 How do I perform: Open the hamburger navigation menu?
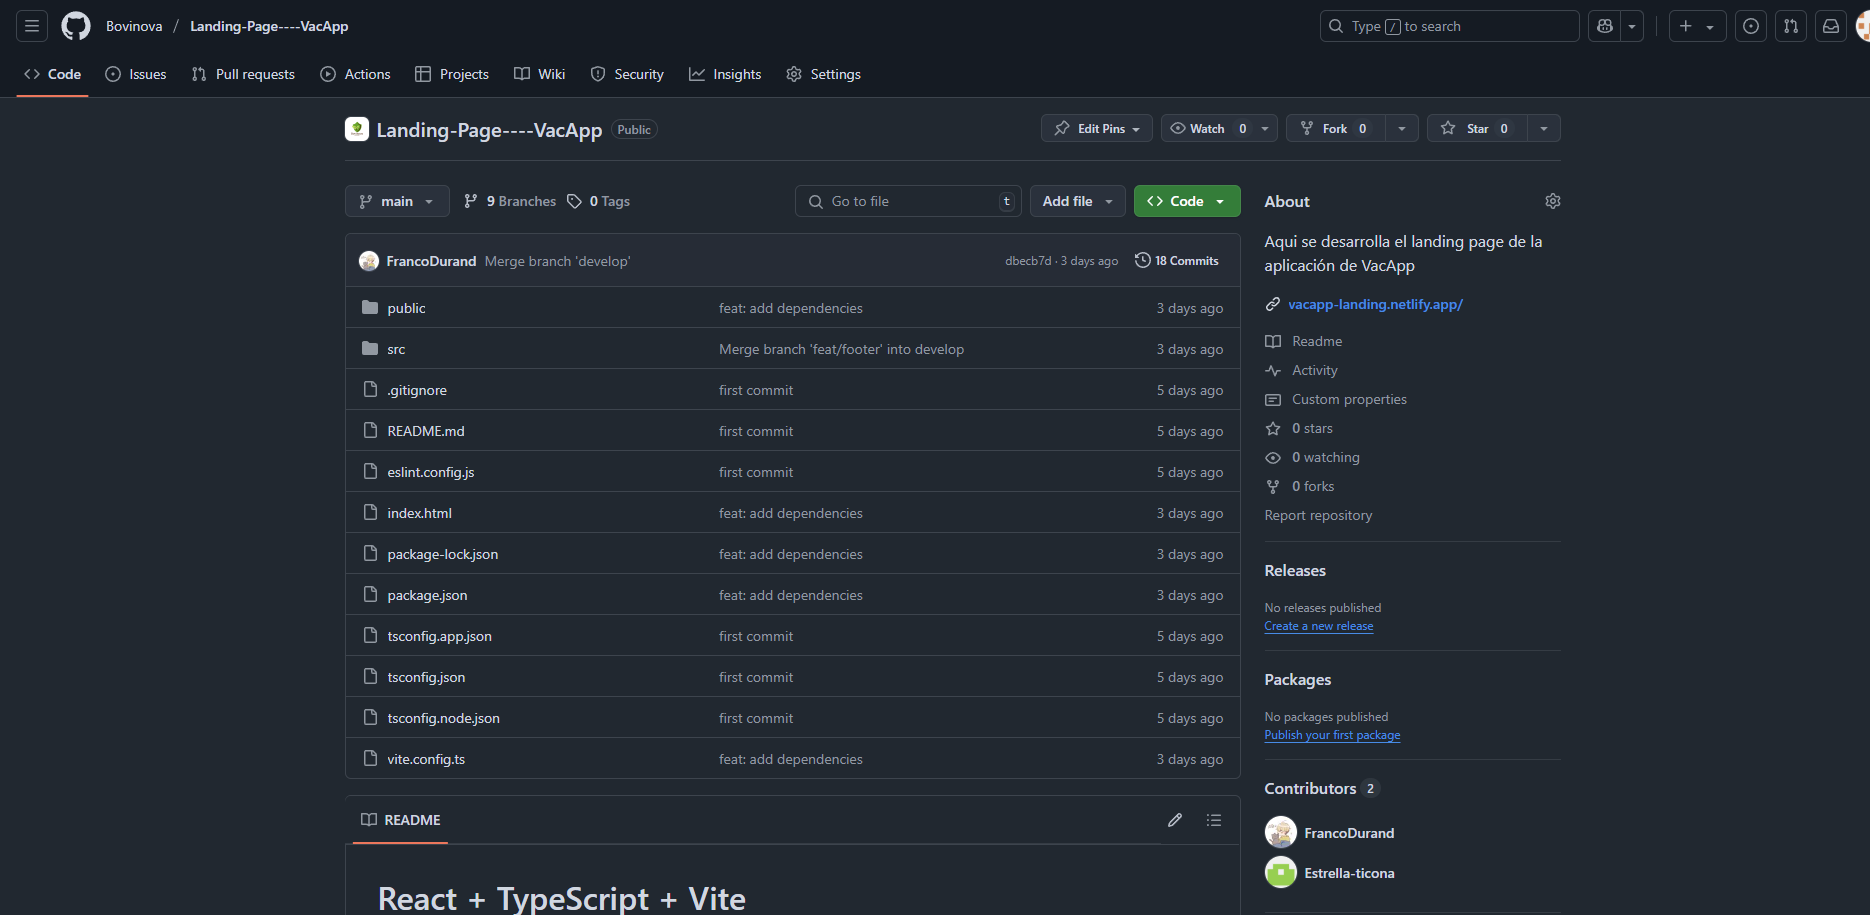32,26
